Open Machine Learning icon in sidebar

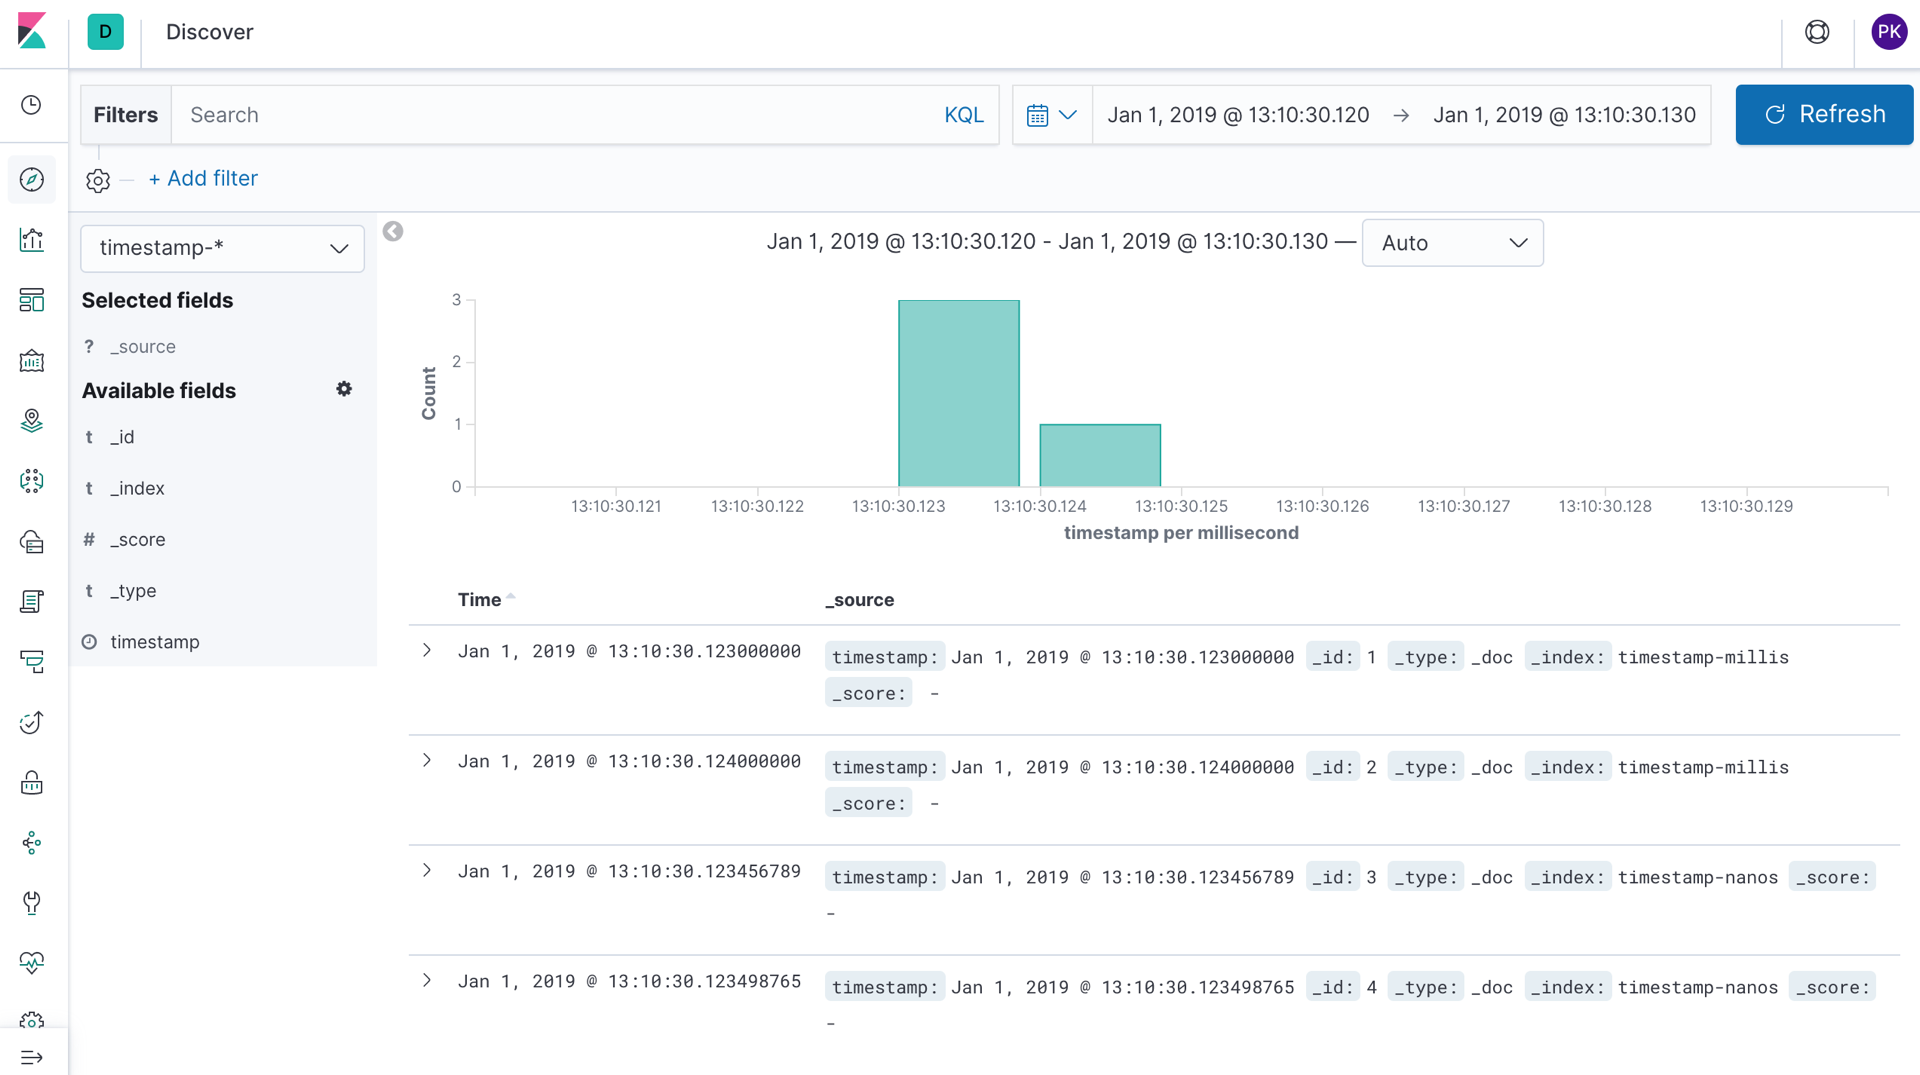coord(32,481)
